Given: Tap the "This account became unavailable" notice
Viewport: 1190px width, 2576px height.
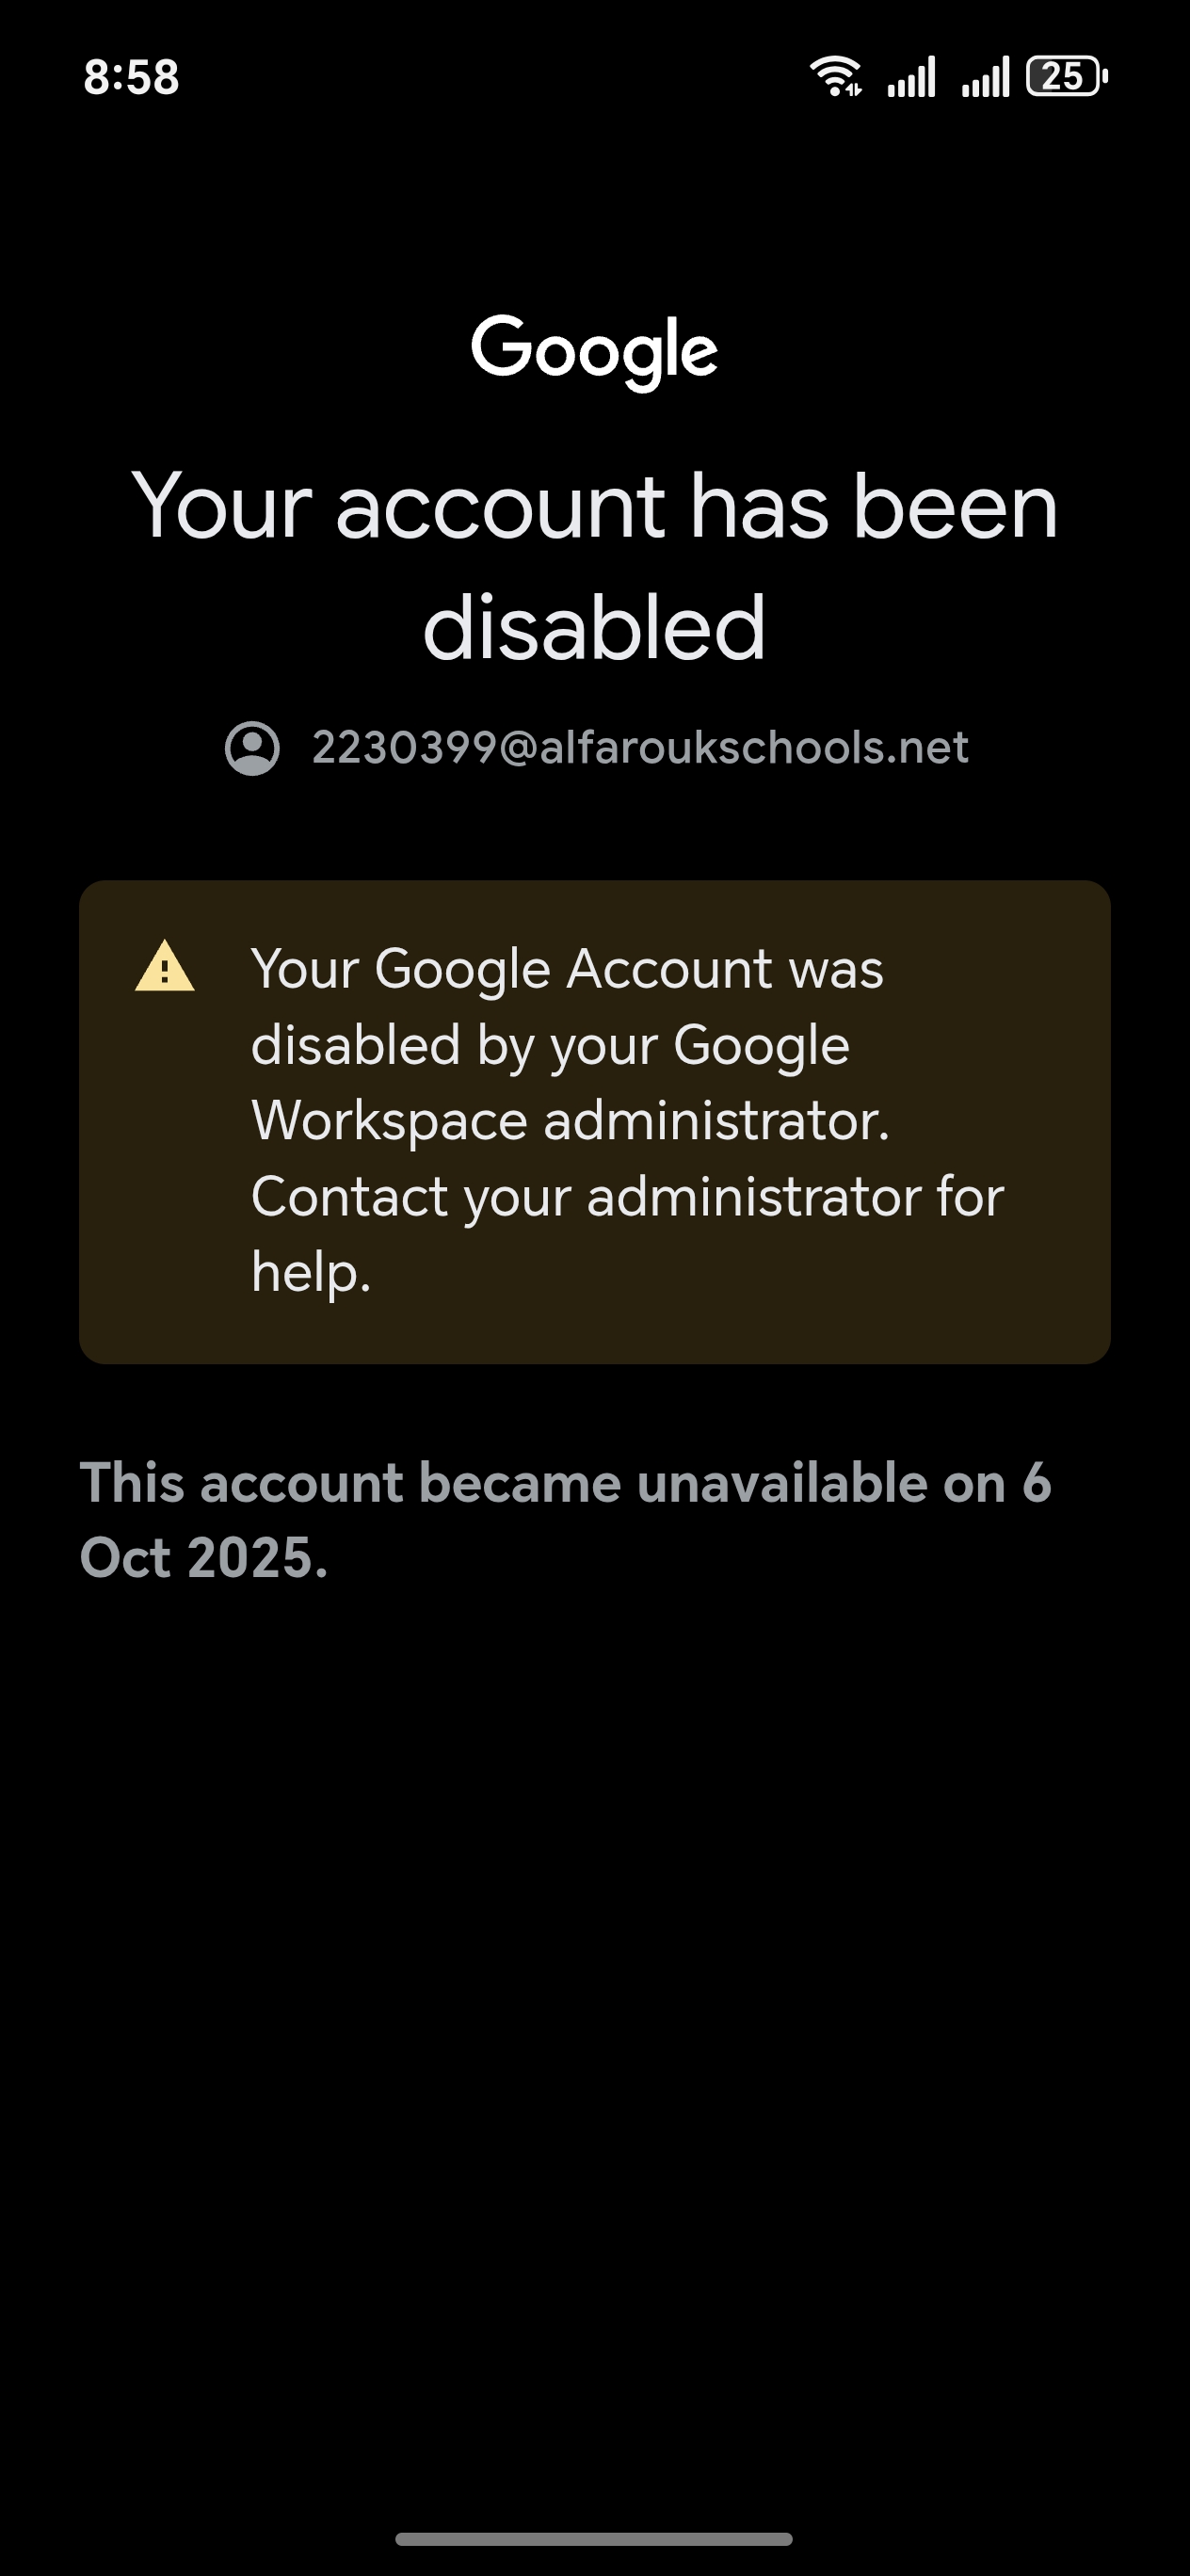Looking at the screenshot, I should tap(540, 1482).
